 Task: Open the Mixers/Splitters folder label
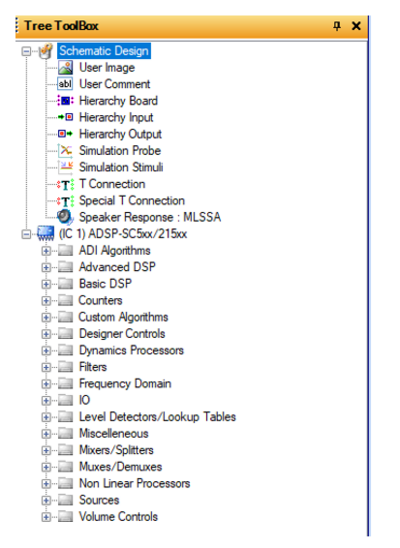coord(116,450)
